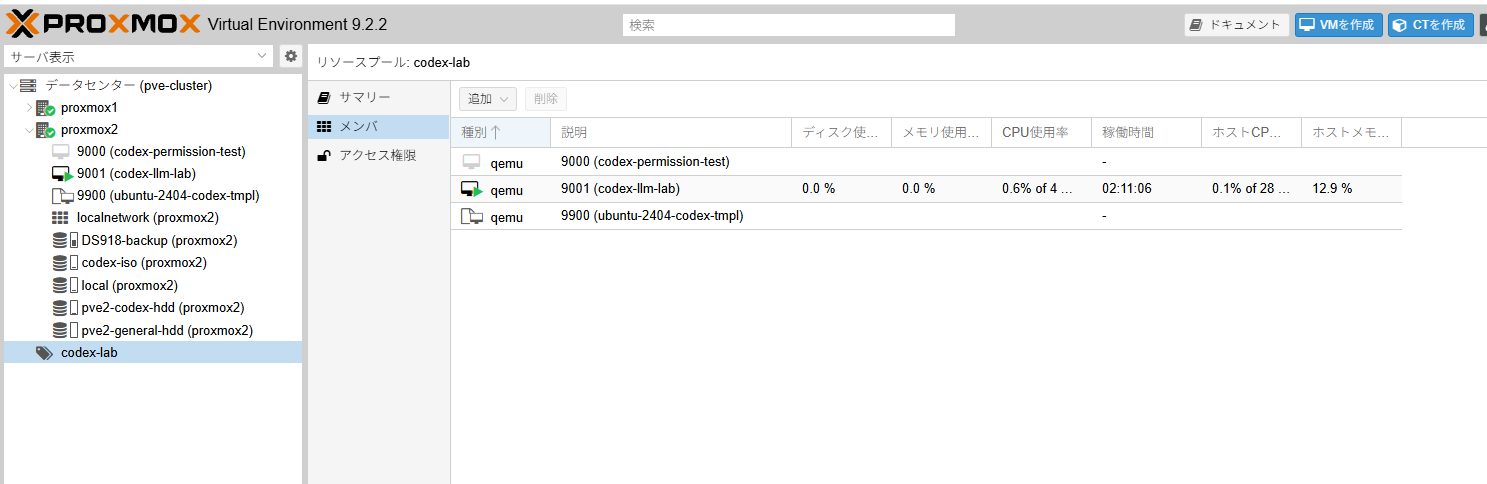Click template 9900 icon in tree
This screenshot has height=484, width=1487.
[x=61, y=196]
